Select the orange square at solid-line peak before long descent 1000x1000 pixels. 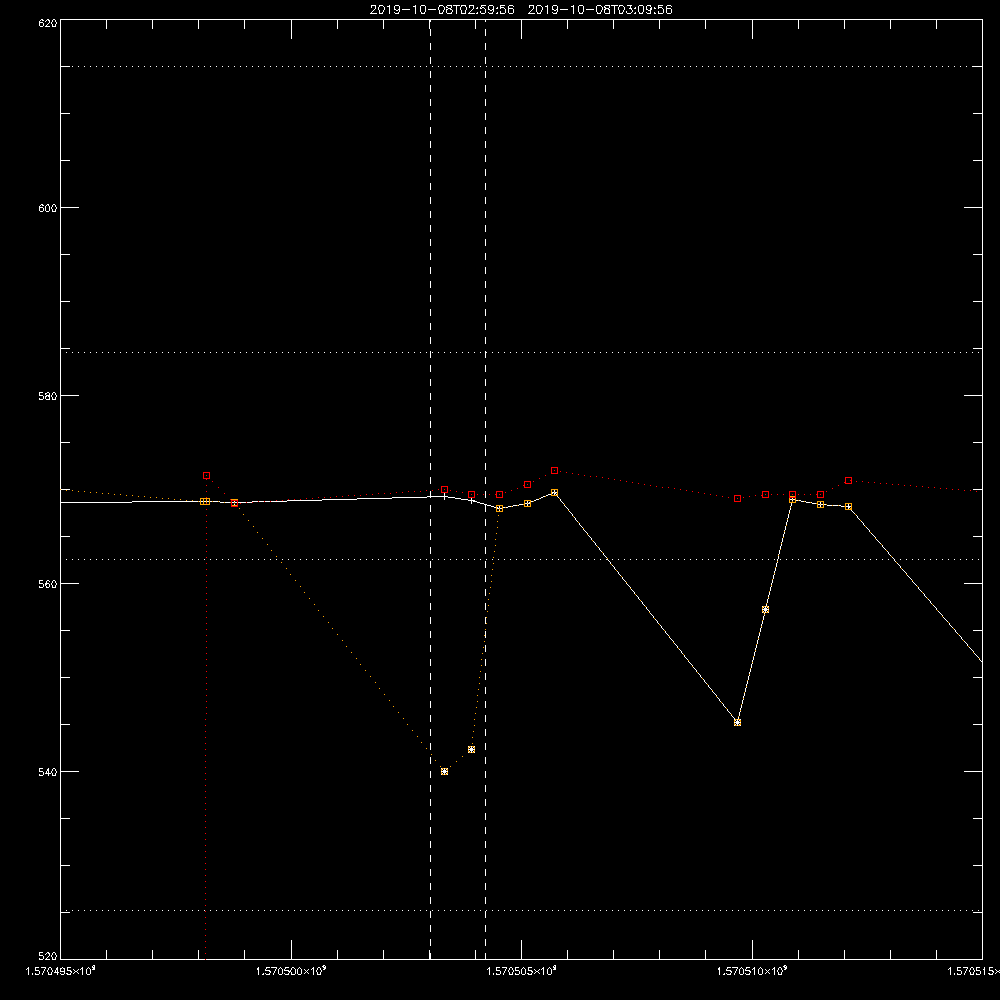pyautogui.click(x=555, y=492)
